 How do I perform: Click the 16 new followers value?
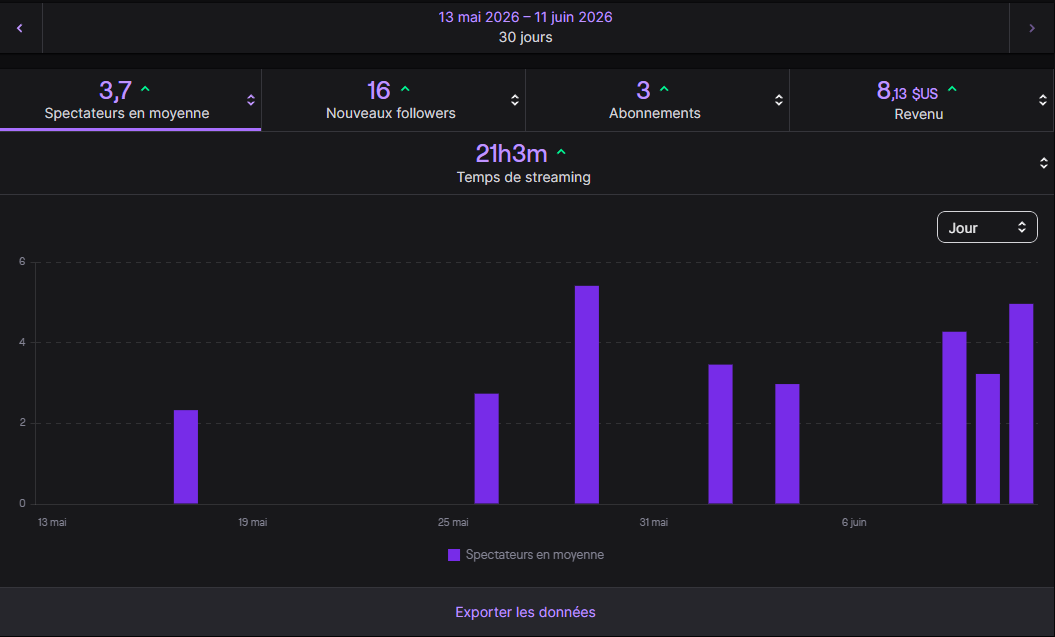point(378,90)
